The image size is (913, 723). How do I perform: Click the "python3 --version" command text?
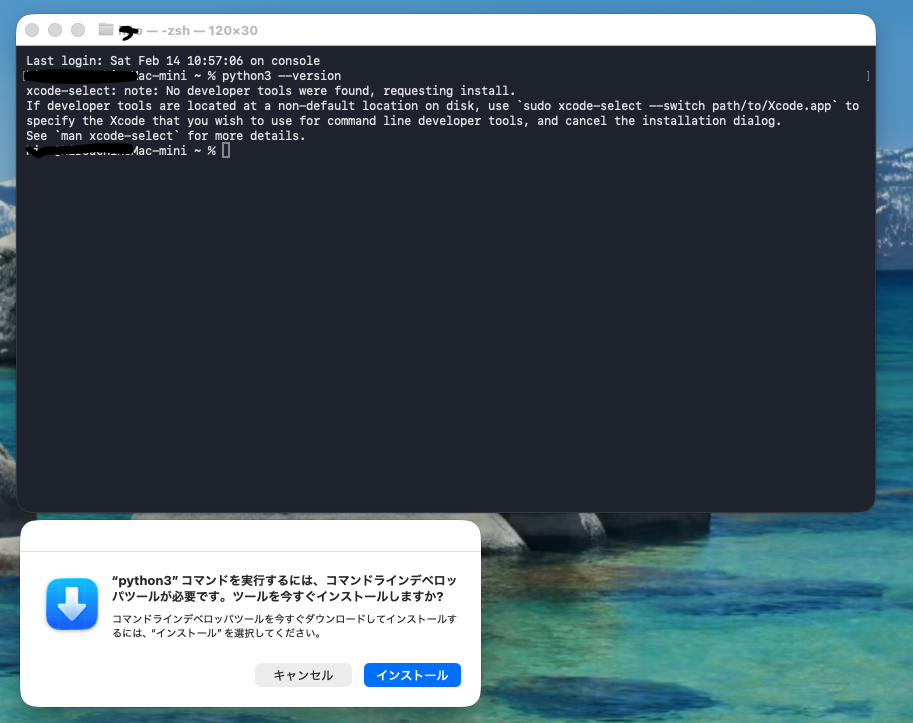(x=281, y=76)
